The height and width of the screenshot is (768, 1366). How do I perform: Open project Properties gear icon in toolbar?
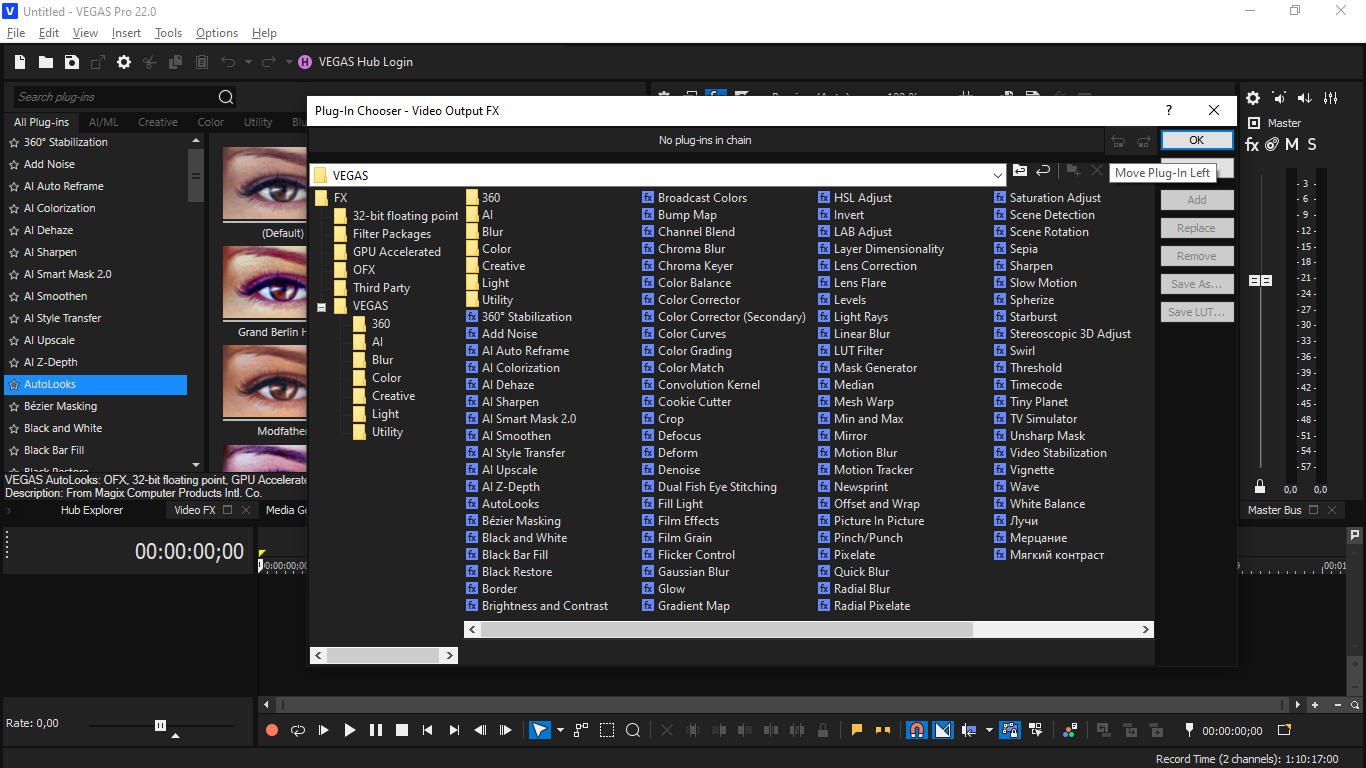124,62
